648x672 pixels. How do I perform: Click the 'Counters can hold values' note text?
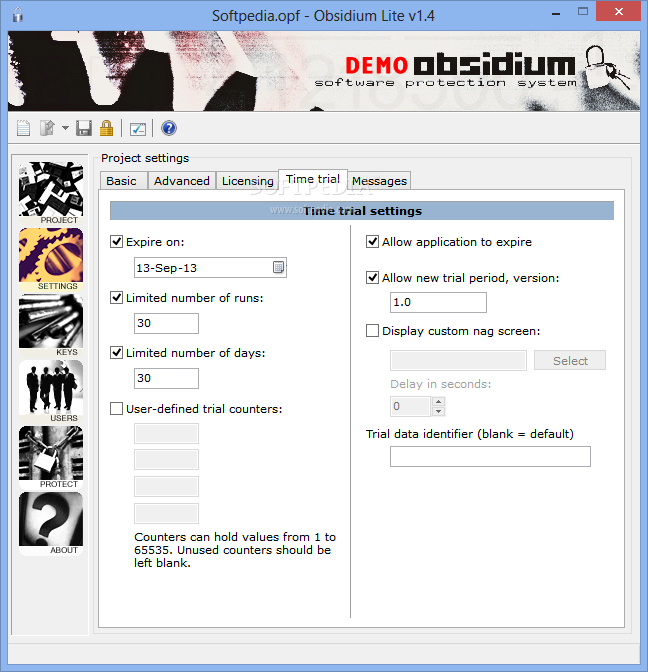coord(235,550)
